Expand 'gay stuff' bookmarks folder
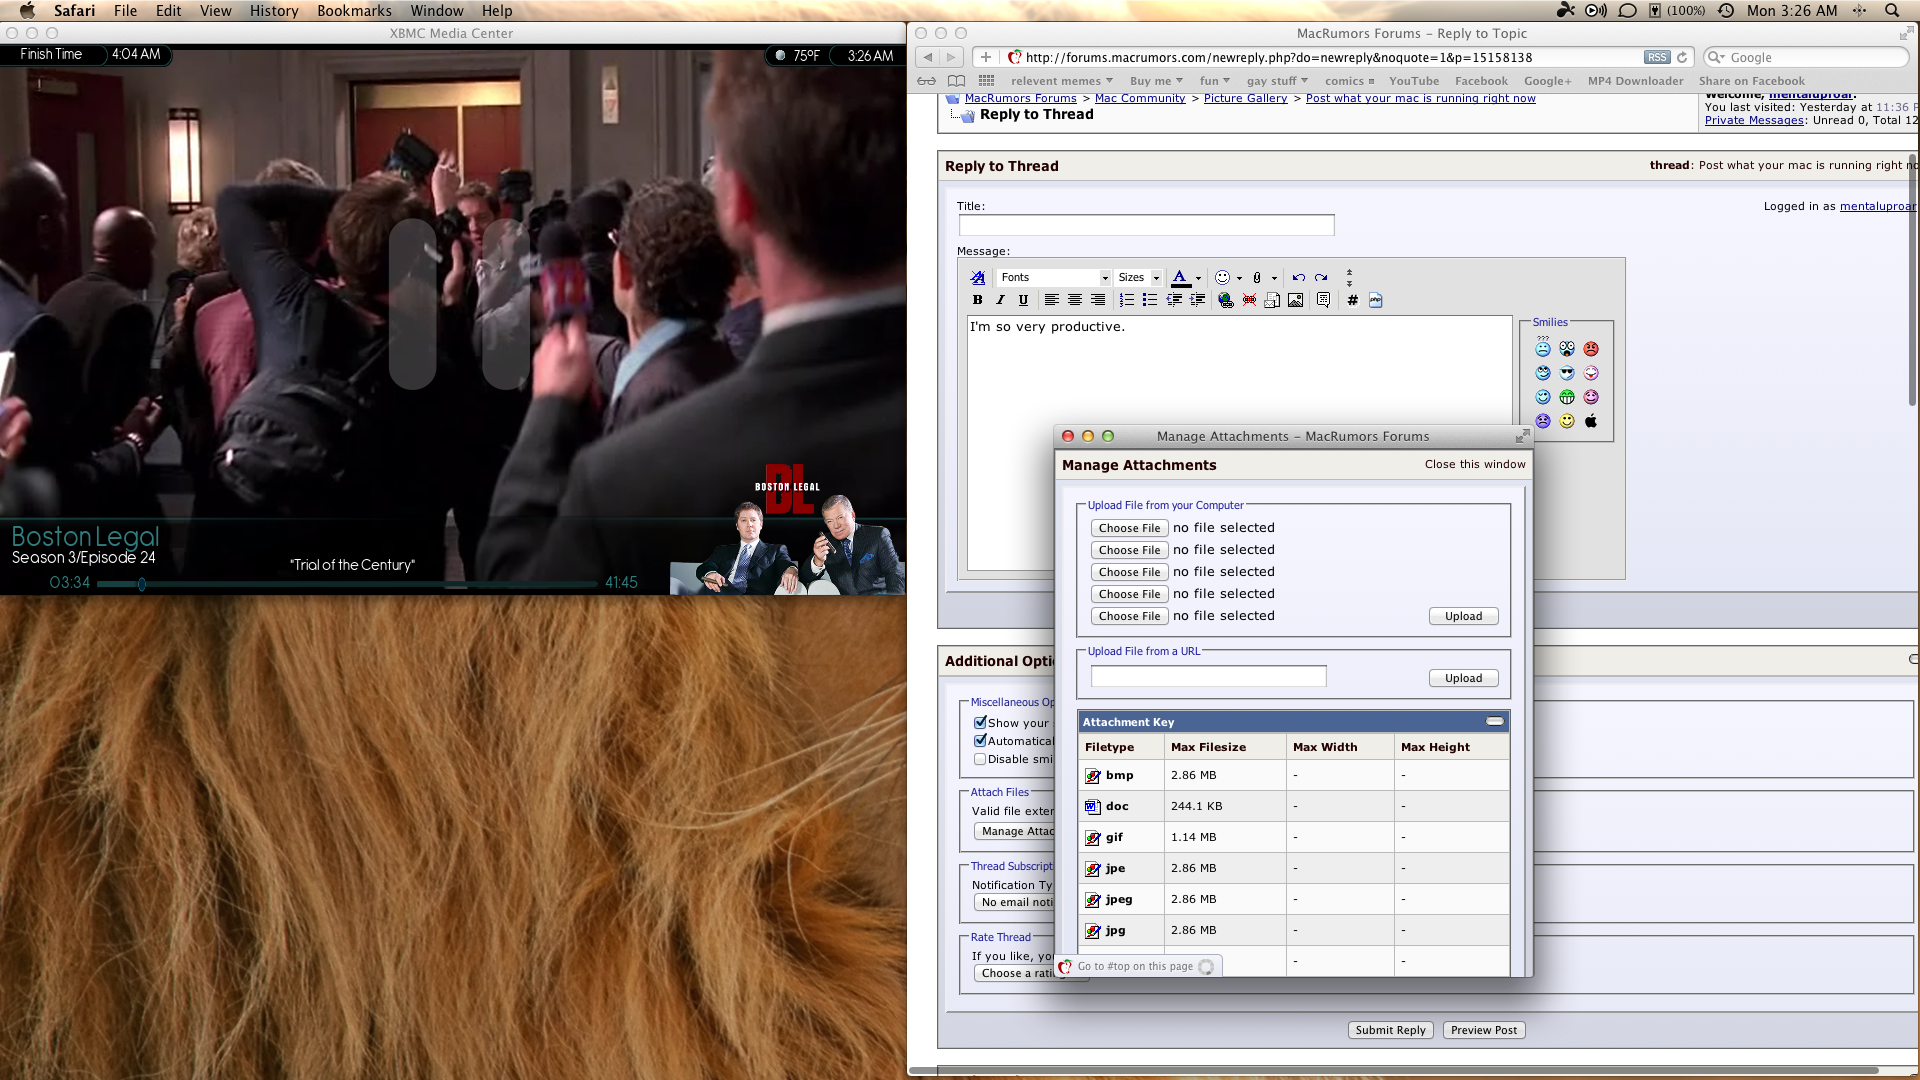Screen dimensions: 1920x1080 [1277, 81]
